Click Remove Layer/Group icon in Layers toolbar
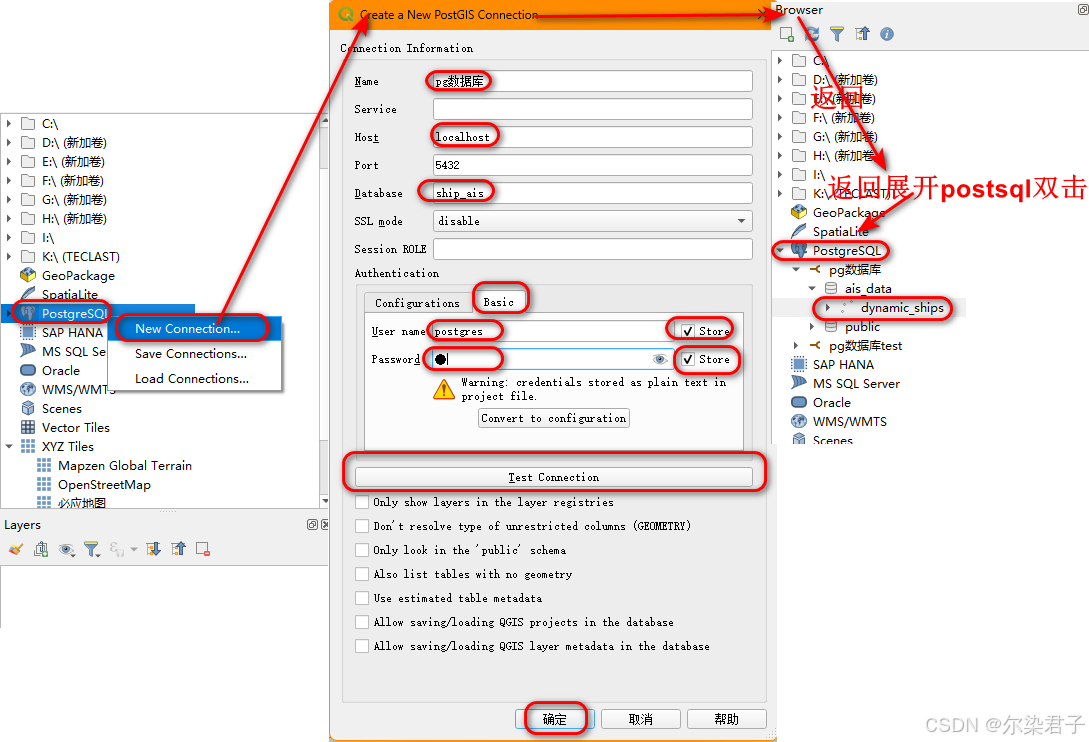 pyautogui.click(x=203, y=550)
